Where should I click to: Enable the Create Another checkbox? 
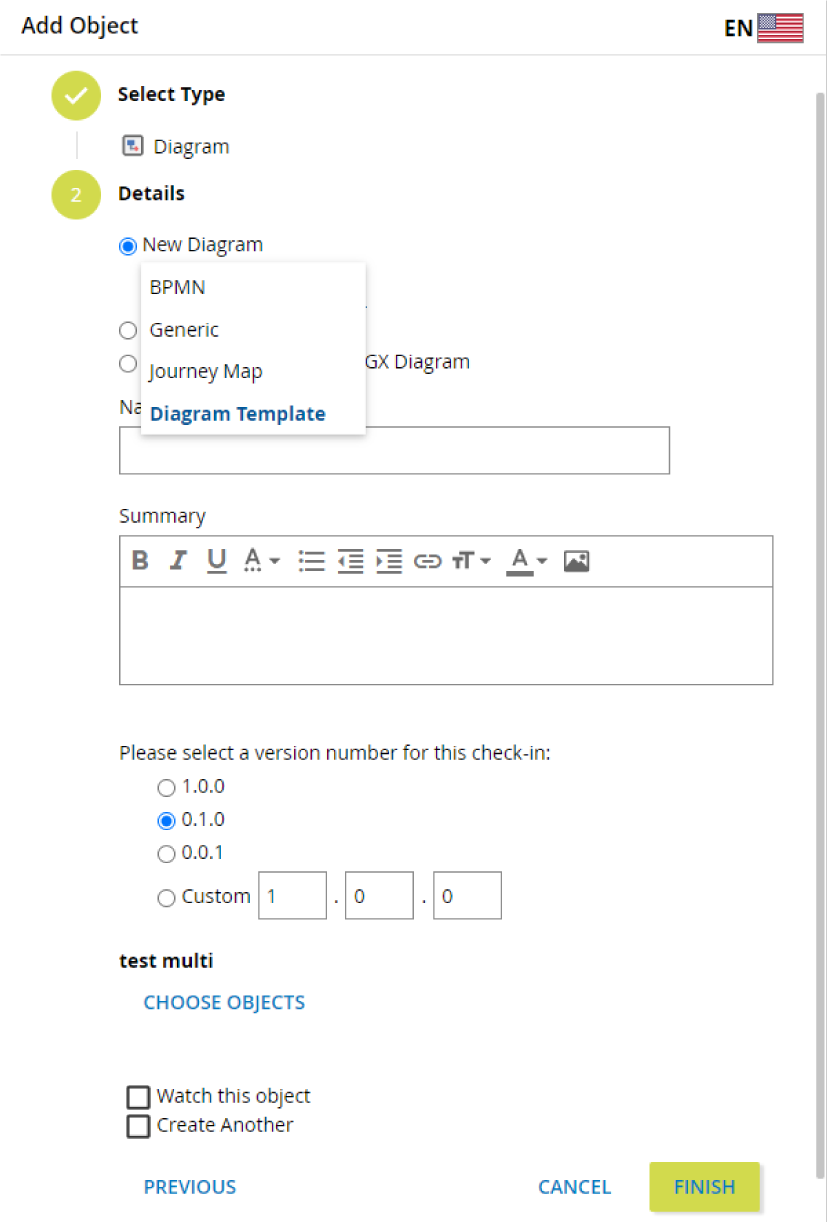[x=138, y=1126]
